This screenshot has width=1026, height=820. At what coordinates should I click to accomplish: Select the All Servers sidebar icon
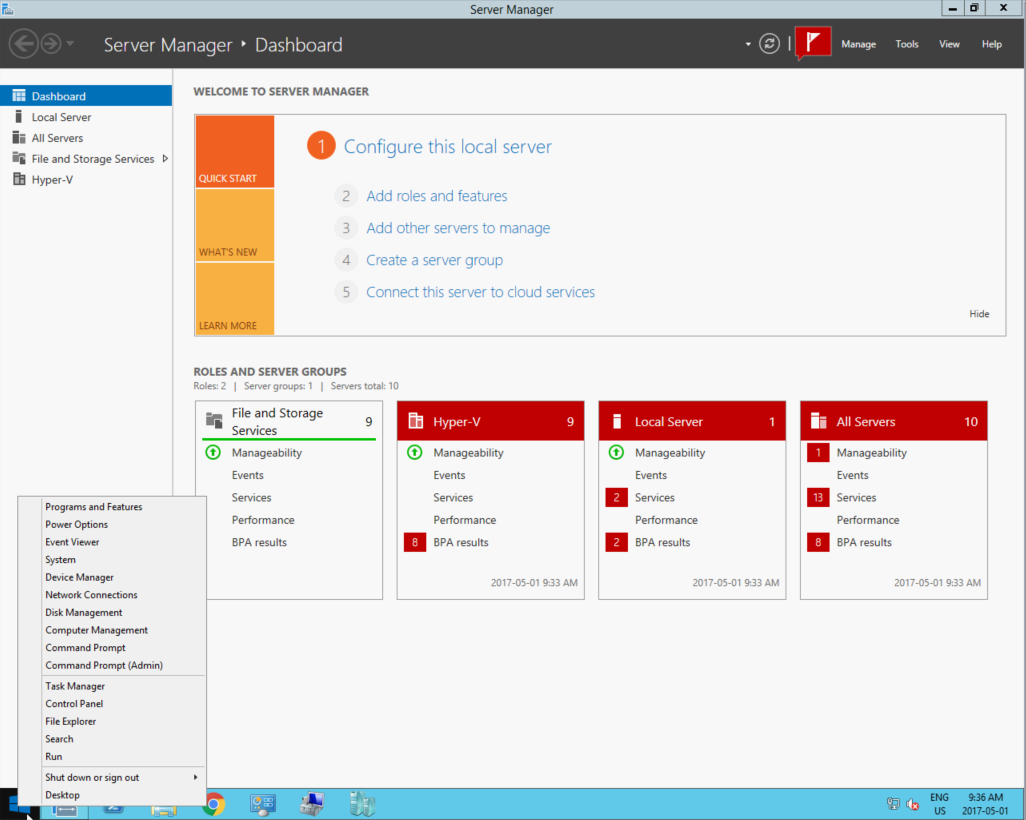click(19, 137)
